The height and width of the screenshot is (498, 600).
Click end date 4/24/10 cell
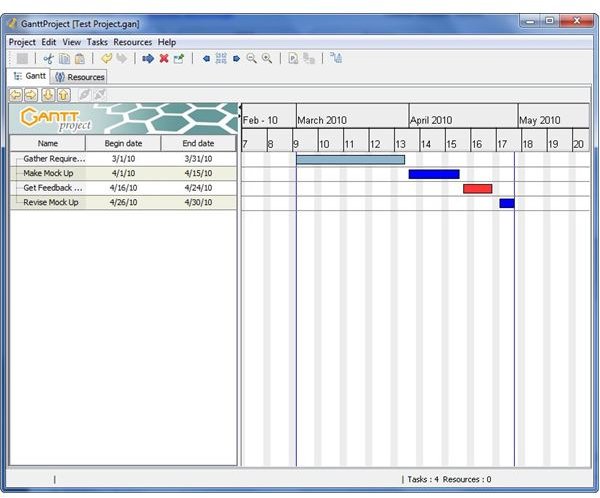pos(198,188)
